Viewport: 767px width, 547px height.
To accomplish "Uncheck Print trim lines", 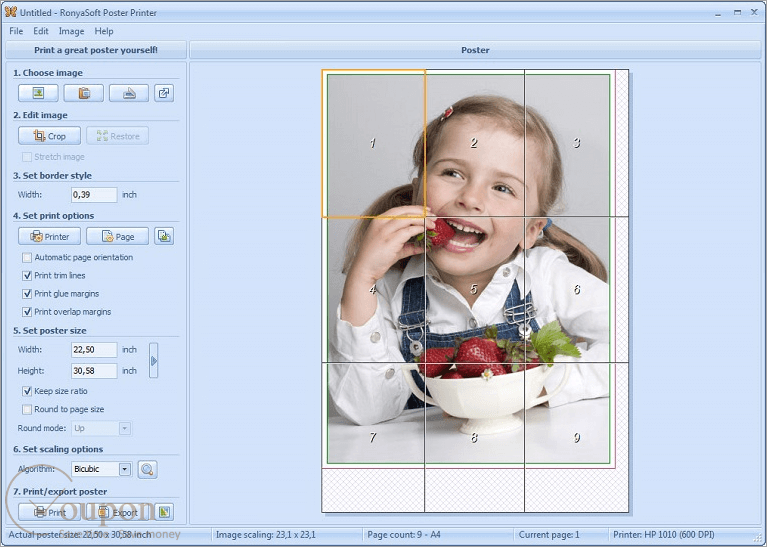I will pos(27,275).
